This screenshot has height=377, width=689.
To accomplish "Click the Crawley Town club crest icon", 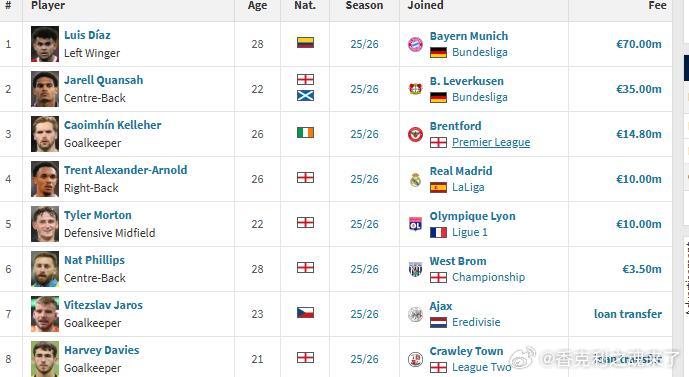I will 415,359.
